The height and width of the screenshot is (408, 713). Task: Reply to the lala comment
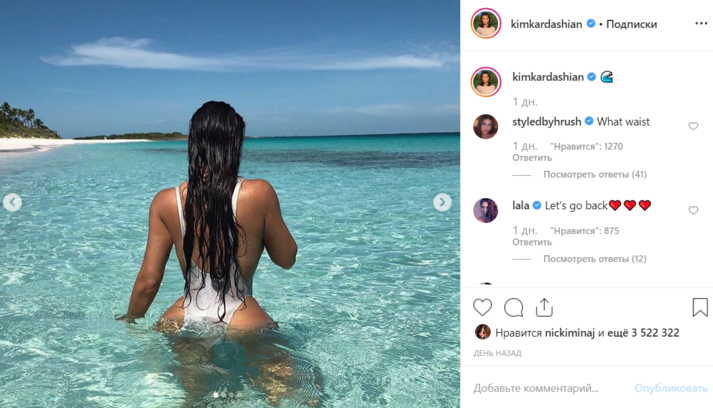coord(532,242)
